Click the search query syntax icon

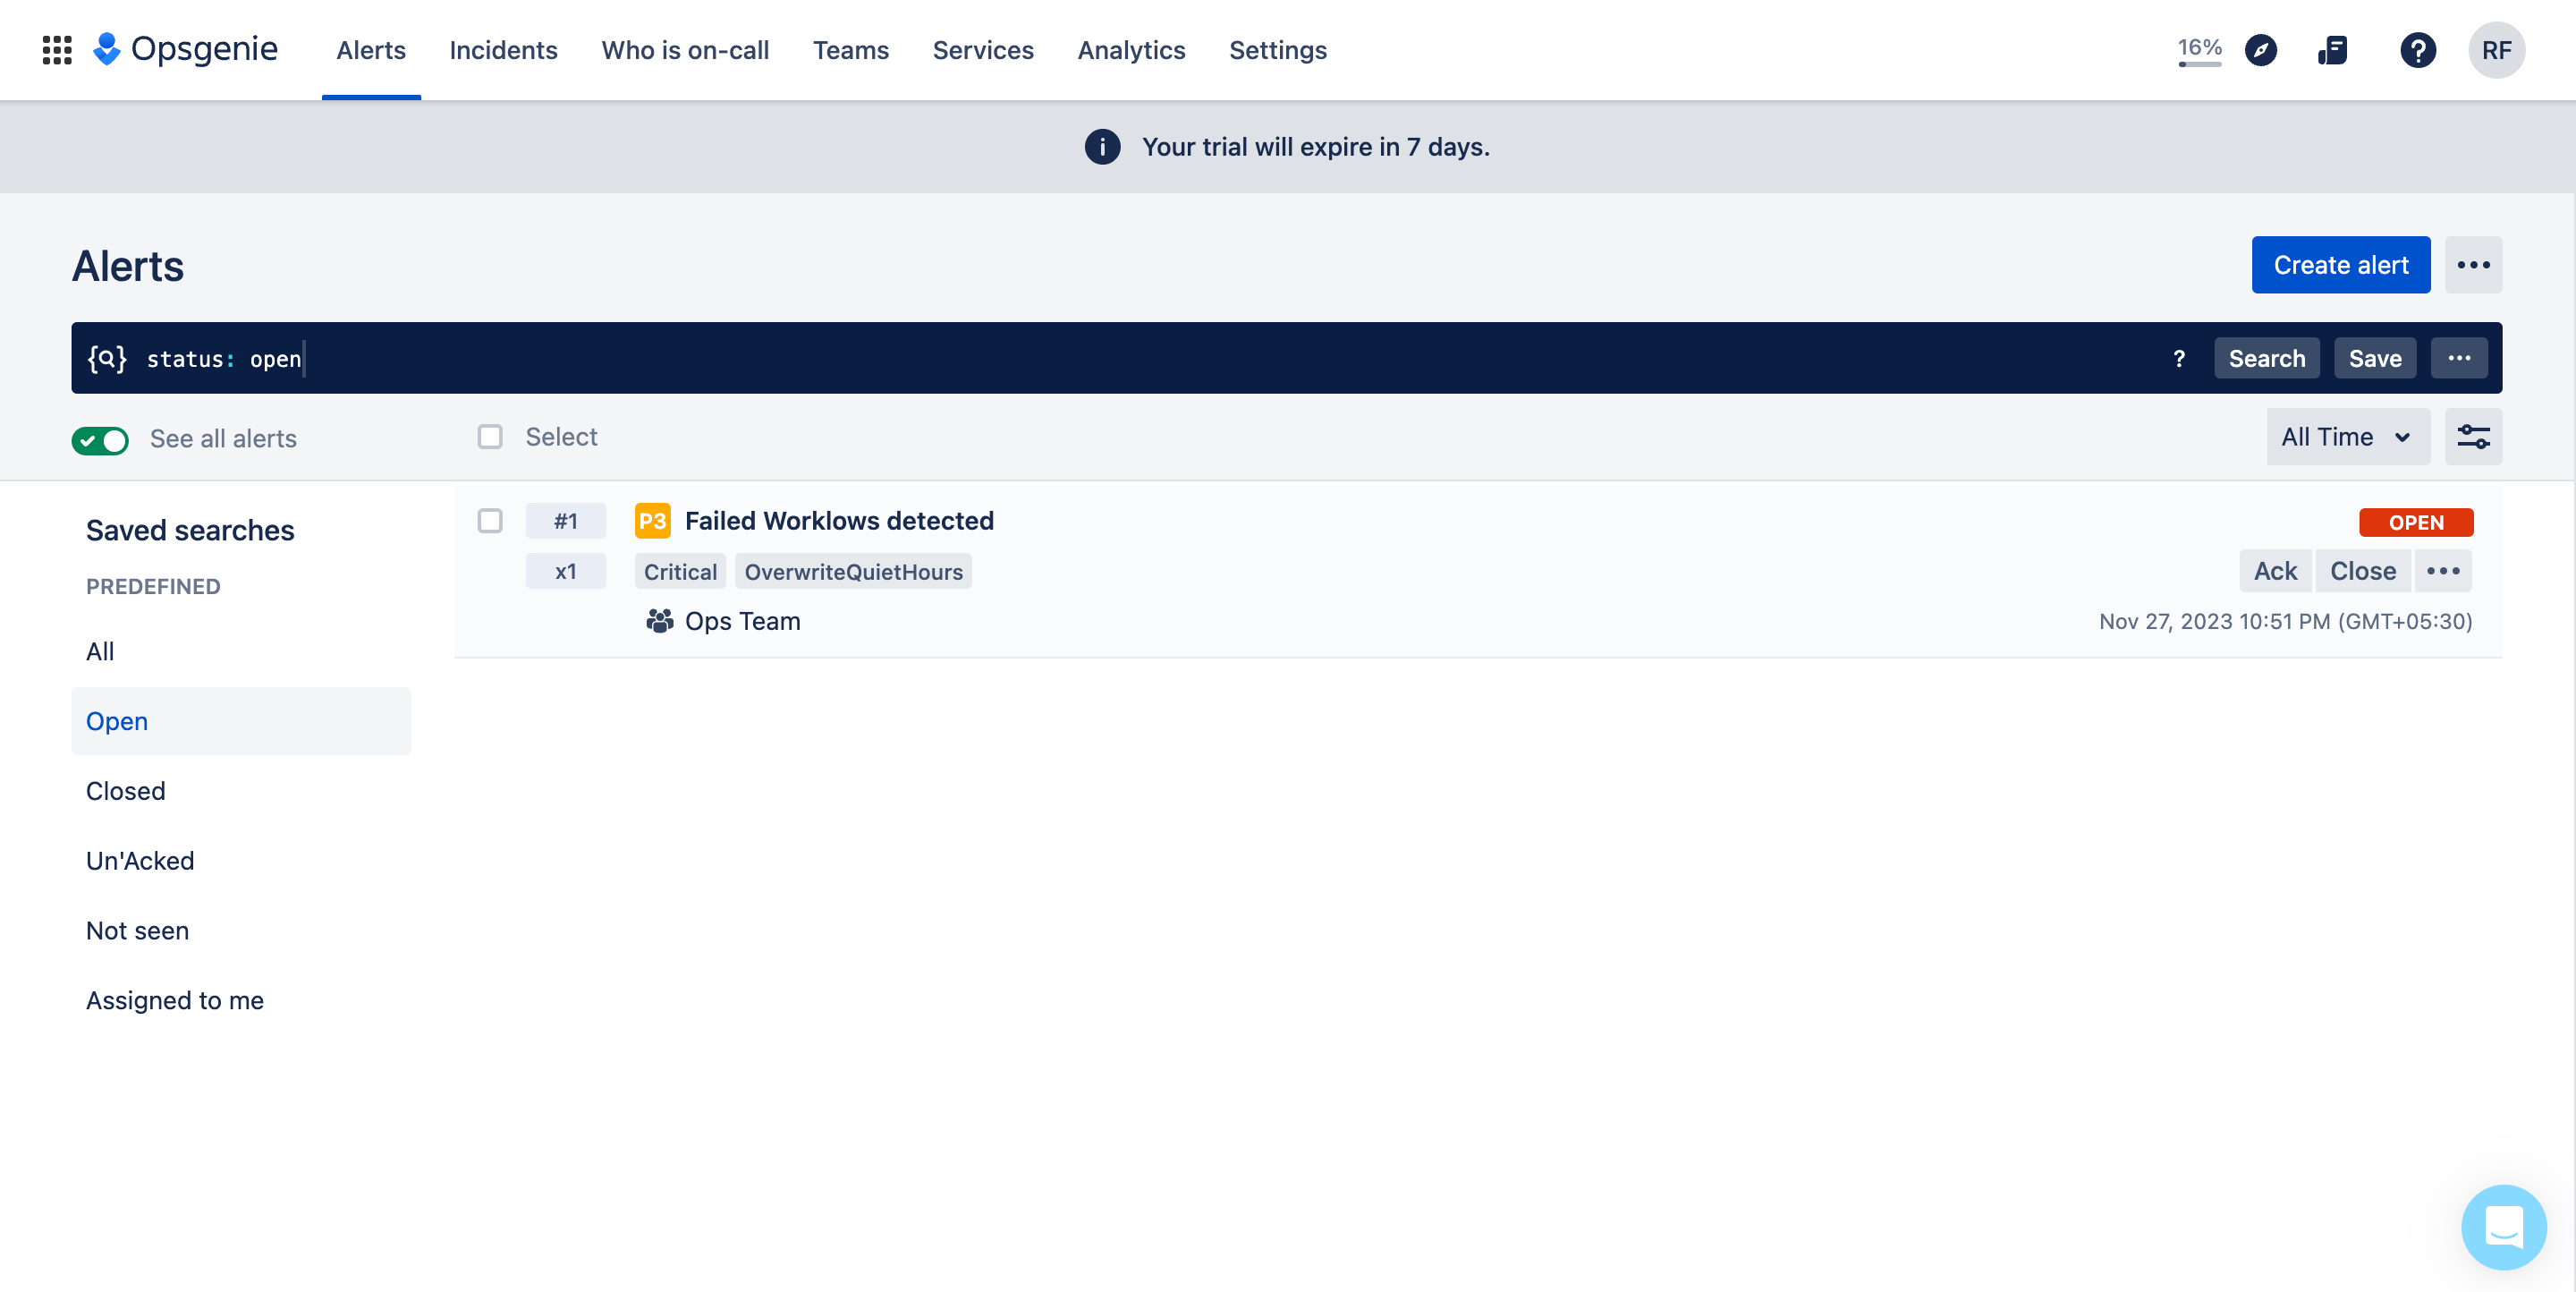2180,358
